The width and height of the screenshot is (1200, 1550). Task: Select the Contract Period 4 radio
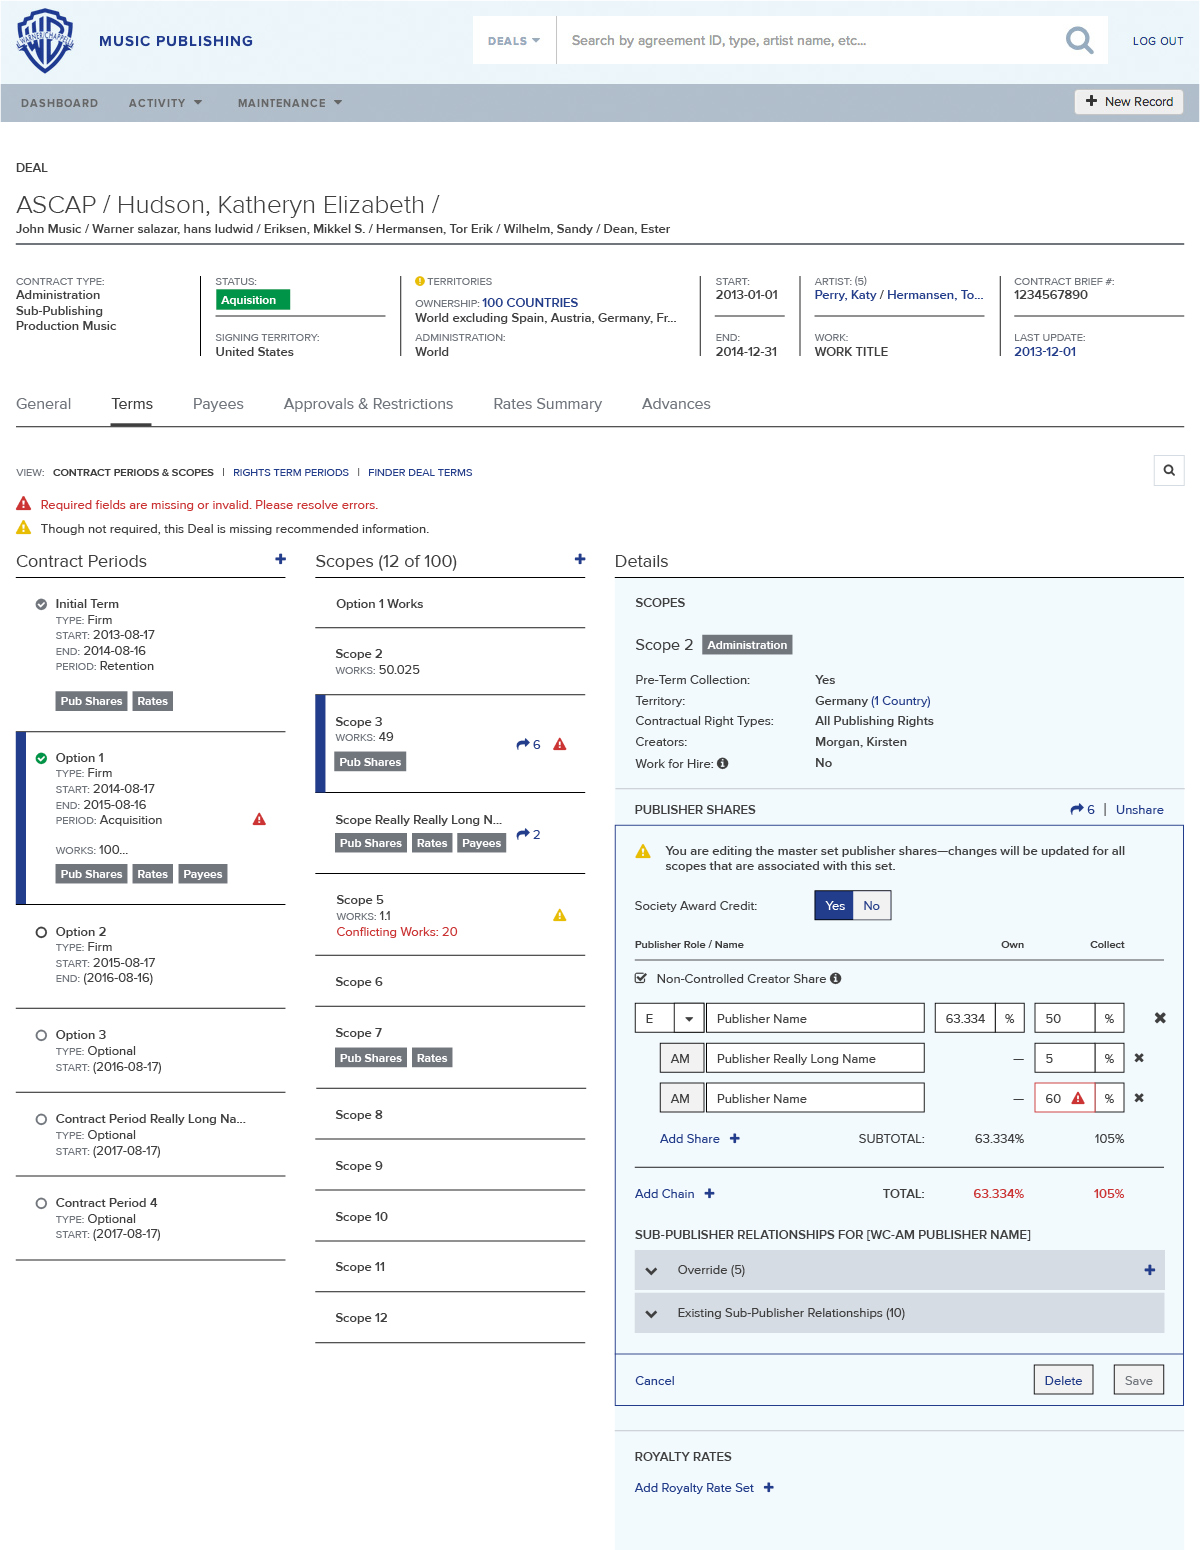(41, 1203)
